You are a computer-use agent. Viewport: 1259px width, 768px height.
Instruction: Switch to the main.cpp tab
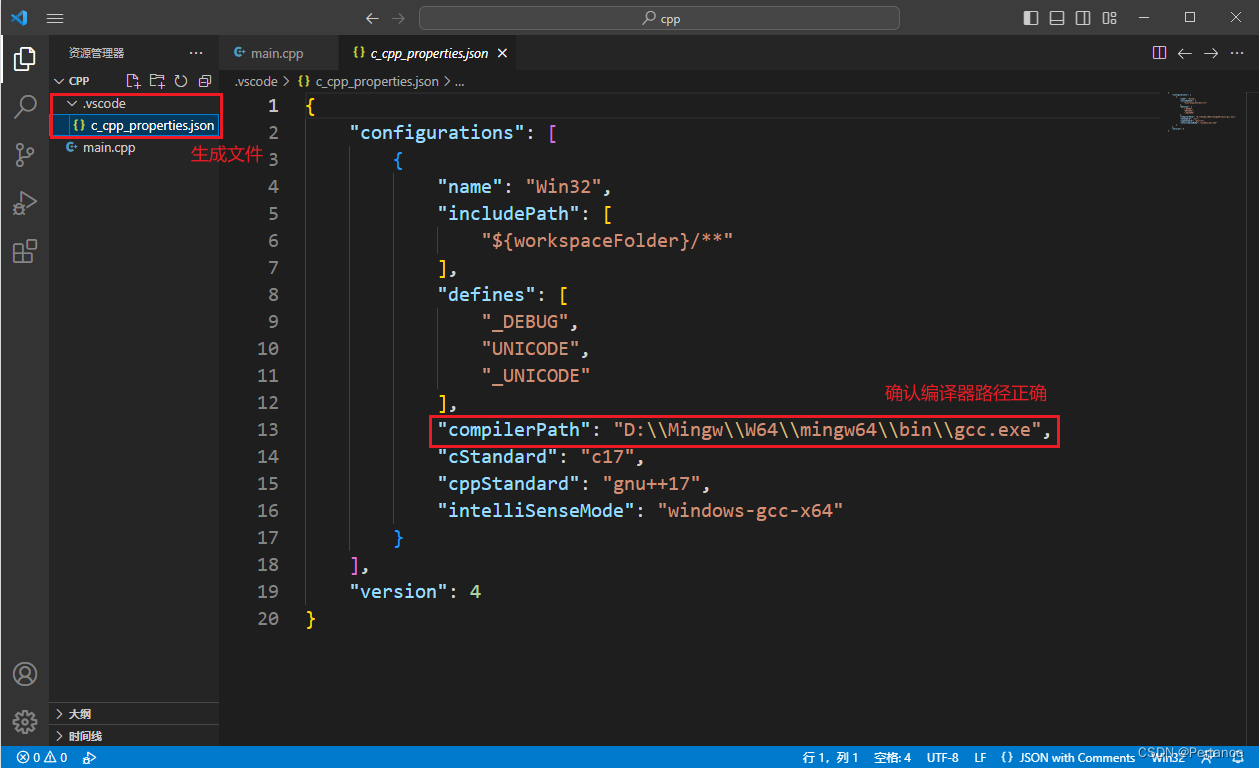(278, 53)
